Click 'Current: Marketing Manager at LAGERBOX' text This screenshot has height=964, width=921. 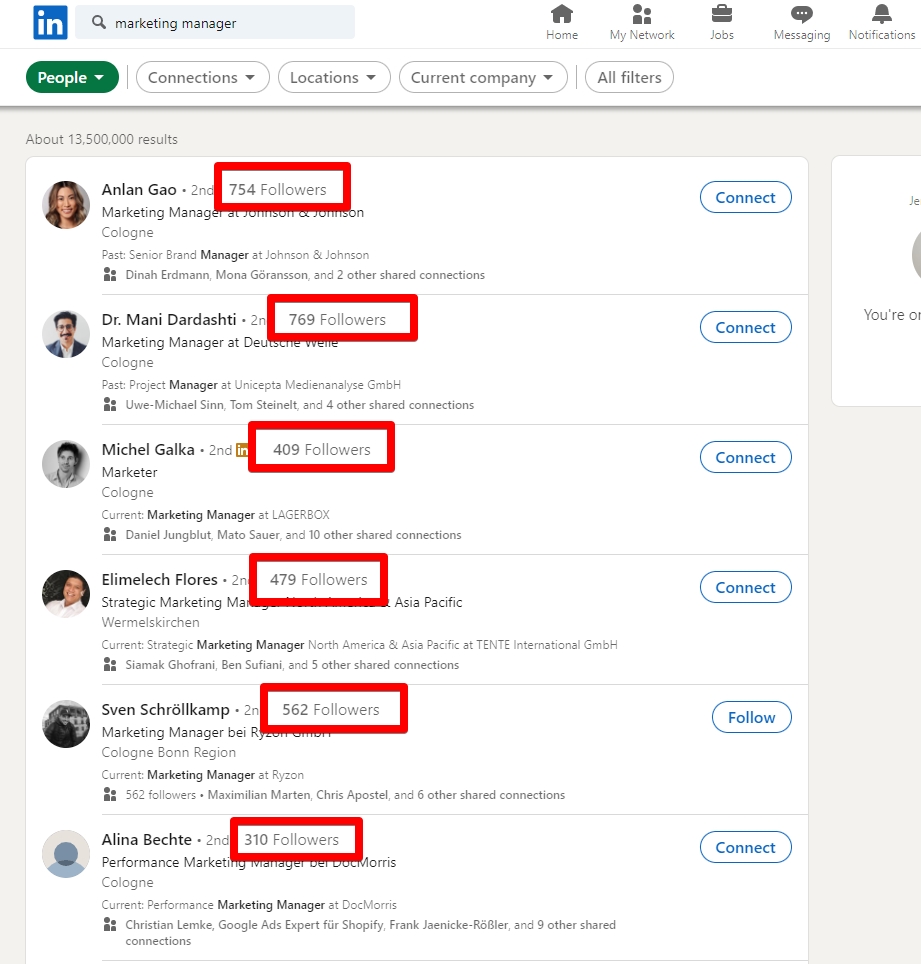(x=216, y=515)
